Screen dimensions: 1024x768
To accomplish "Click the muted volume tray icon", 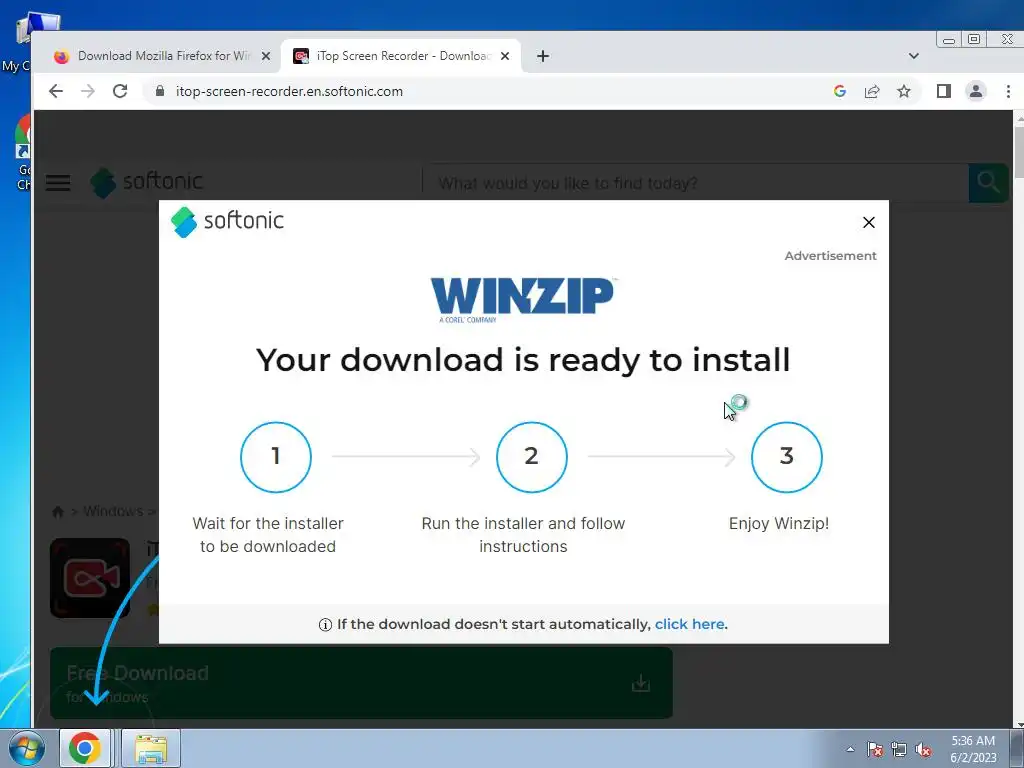I will (923, 749).
